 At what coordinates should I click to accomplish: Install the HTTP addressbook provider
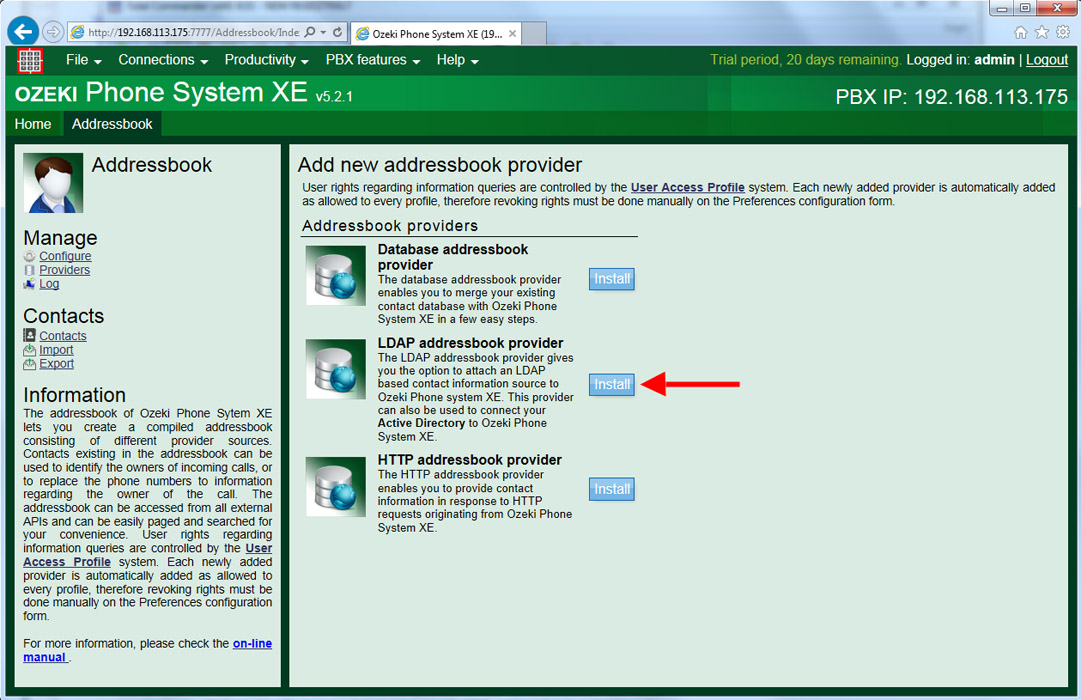612,489
